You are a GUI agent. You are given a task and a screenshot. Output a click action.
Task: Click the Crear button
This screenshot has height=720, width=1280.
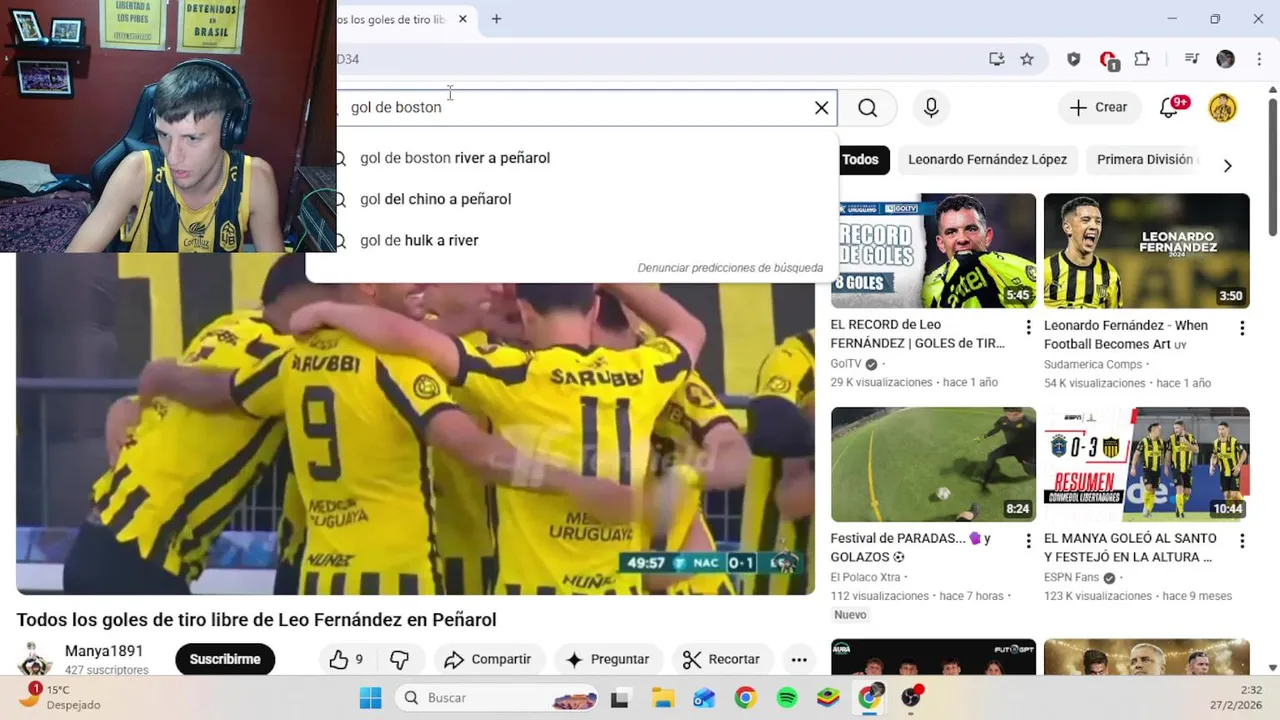1098,108
